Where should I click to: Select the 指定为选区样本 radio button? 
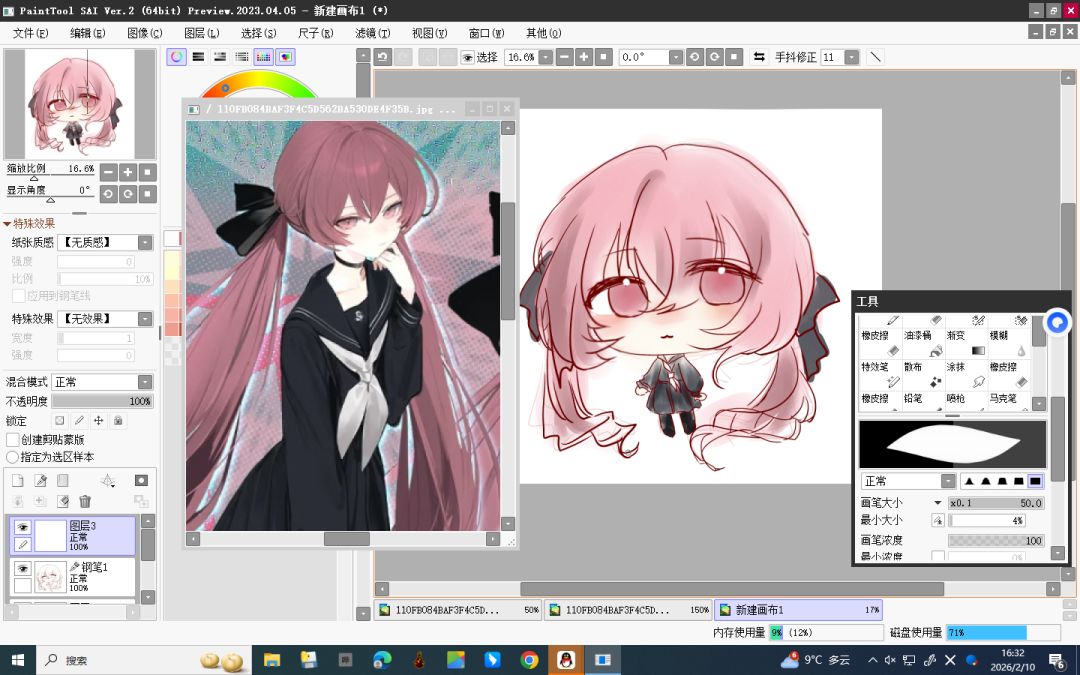click(12, 457)
